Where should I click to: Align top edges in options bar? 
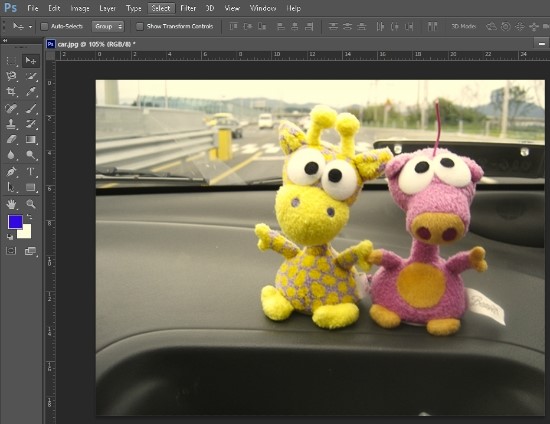[234, 26]
